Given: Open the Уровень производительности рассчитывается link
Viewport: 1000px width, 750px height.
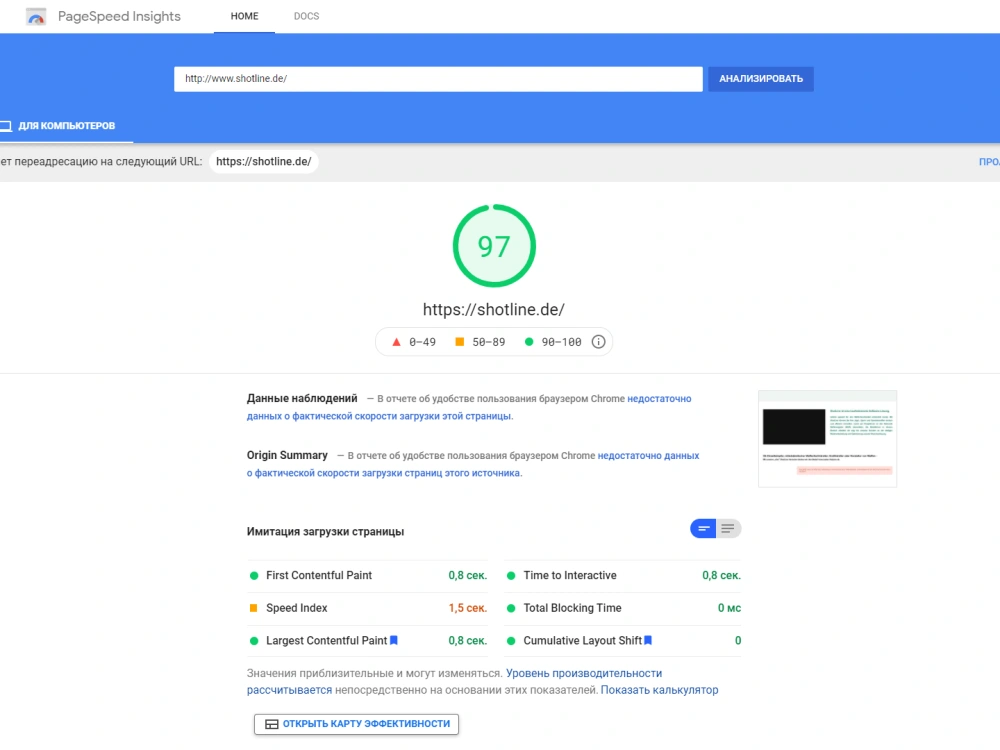Looking at the screenshot, I should (x=584, y=673).
